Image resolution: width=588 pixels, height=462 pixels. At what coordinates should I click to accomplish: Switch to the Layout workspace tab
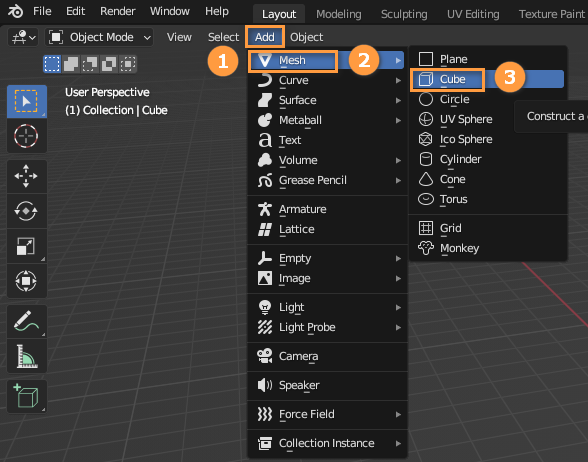click(279, 14)
